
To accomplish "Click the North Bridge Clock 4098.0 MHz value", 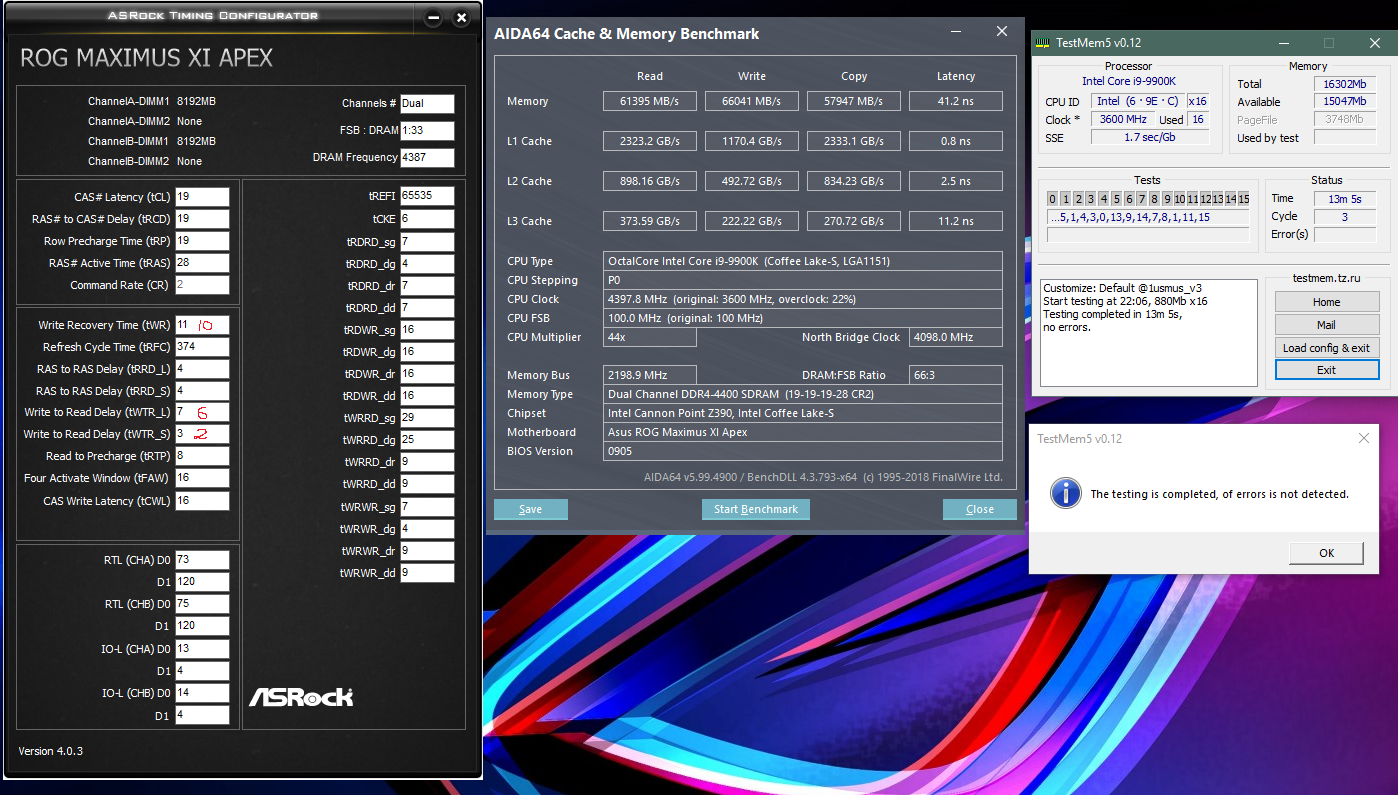I will pos(956,337).
